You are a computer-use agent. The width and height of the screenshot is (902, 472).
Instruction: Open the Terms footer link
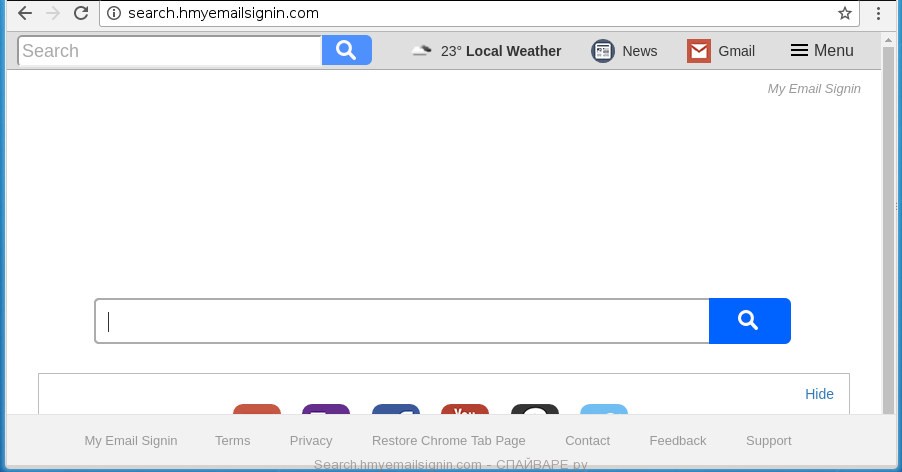[x=232, y=440]
